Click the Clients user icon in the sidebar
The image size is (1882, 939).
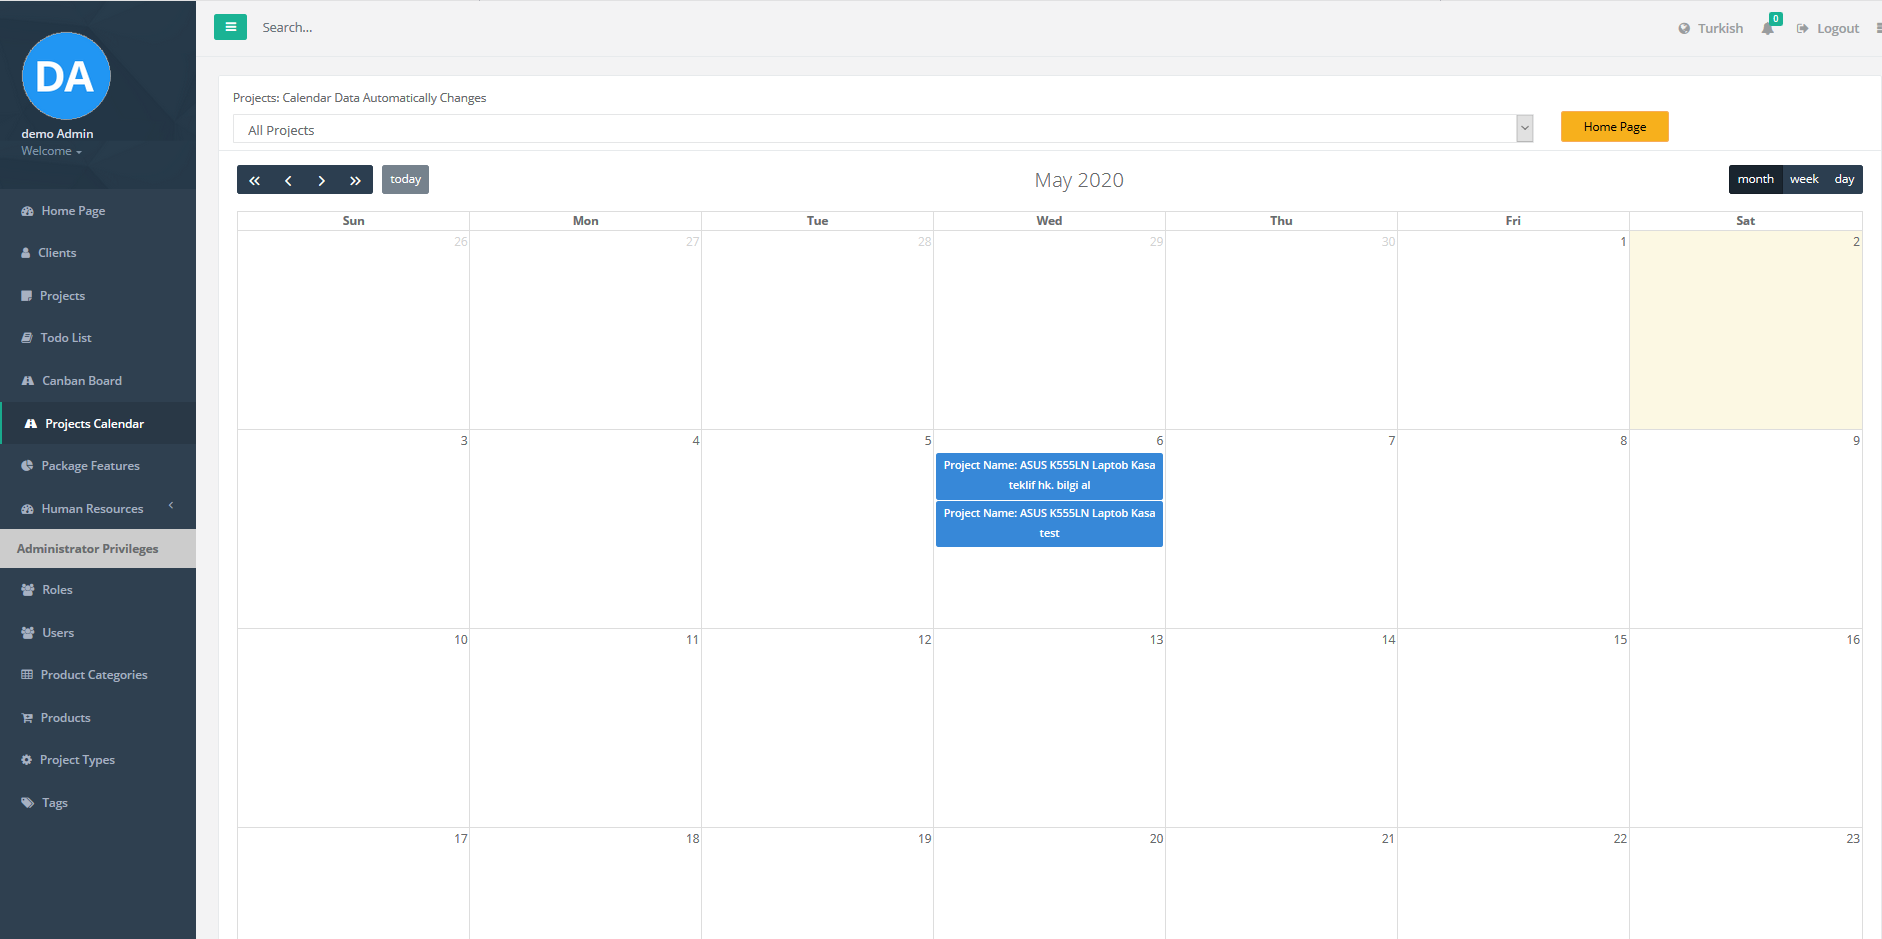(26, 253)
